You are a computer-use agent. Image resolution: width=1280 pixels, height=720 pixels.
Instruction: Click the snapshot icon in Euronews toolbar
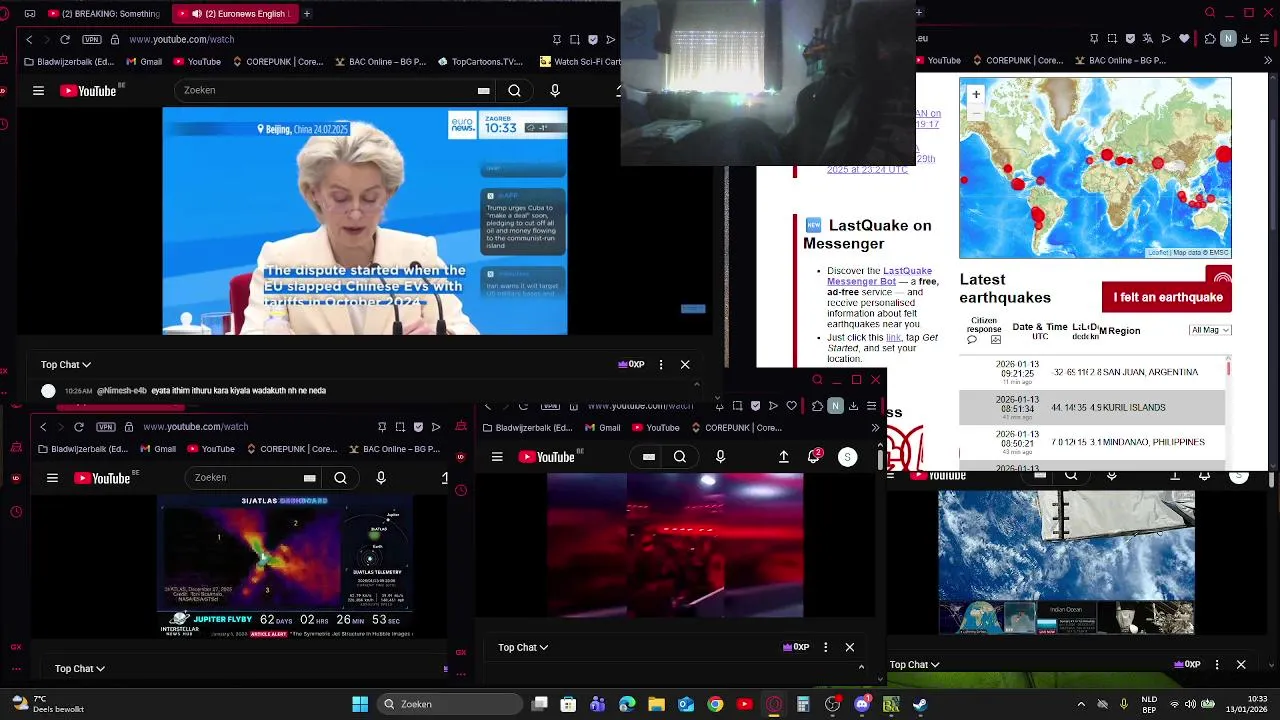click(x=575, y=39)
